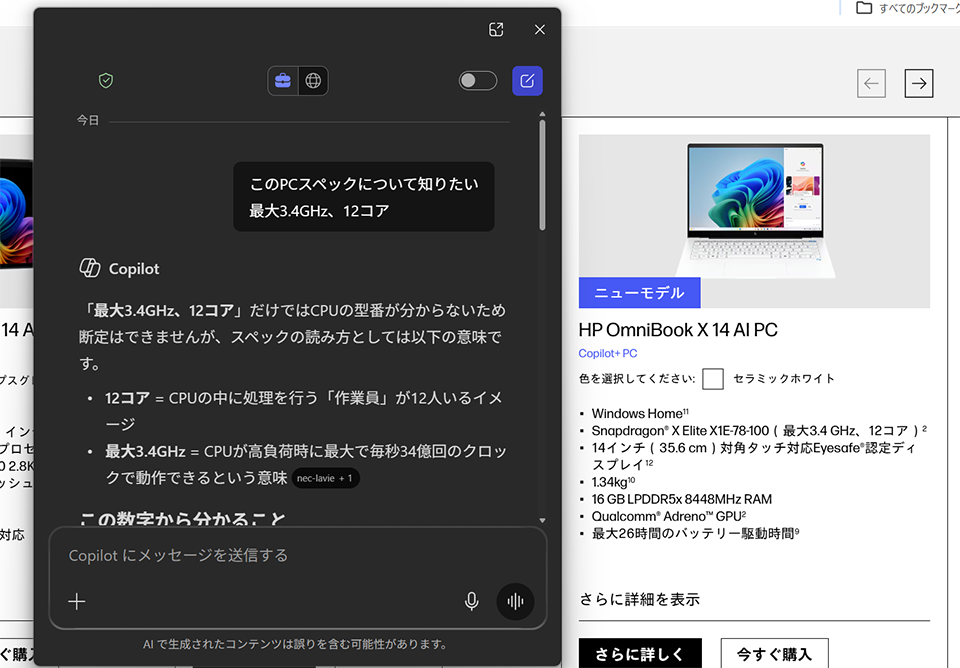Select the web globe mode
This screenshot has height=668, width=960.
point(313,81)
